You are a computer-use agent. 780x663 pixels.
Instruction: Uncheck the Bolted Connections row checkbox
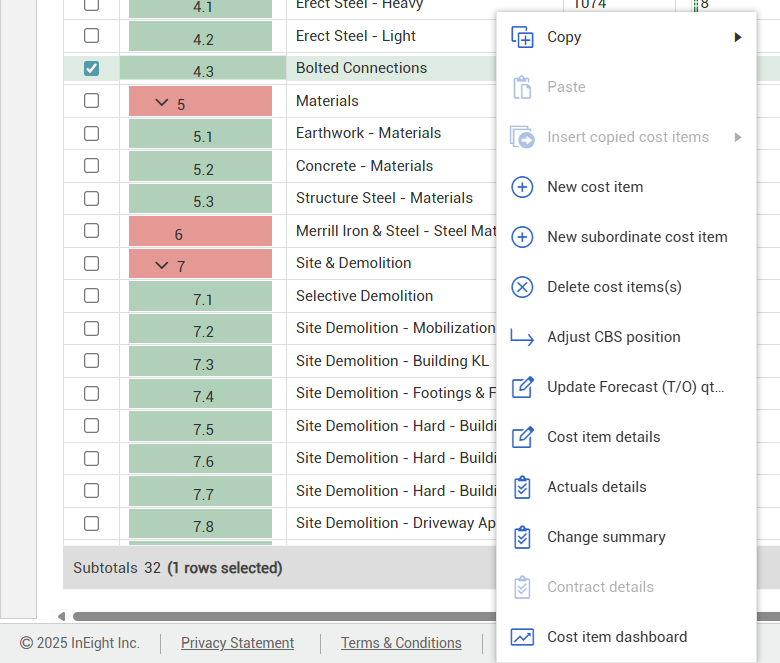(x=91, y=68)
